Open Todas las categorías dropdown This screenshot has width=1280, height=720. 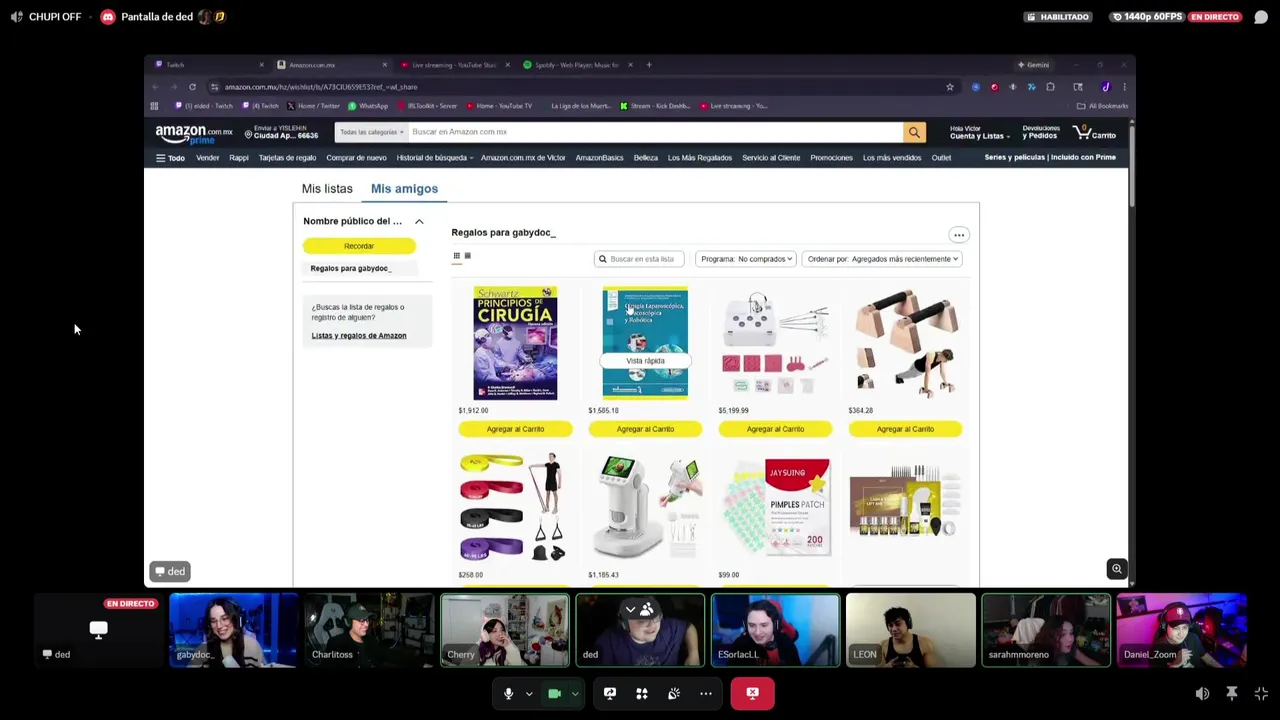(x=371, y=132)
